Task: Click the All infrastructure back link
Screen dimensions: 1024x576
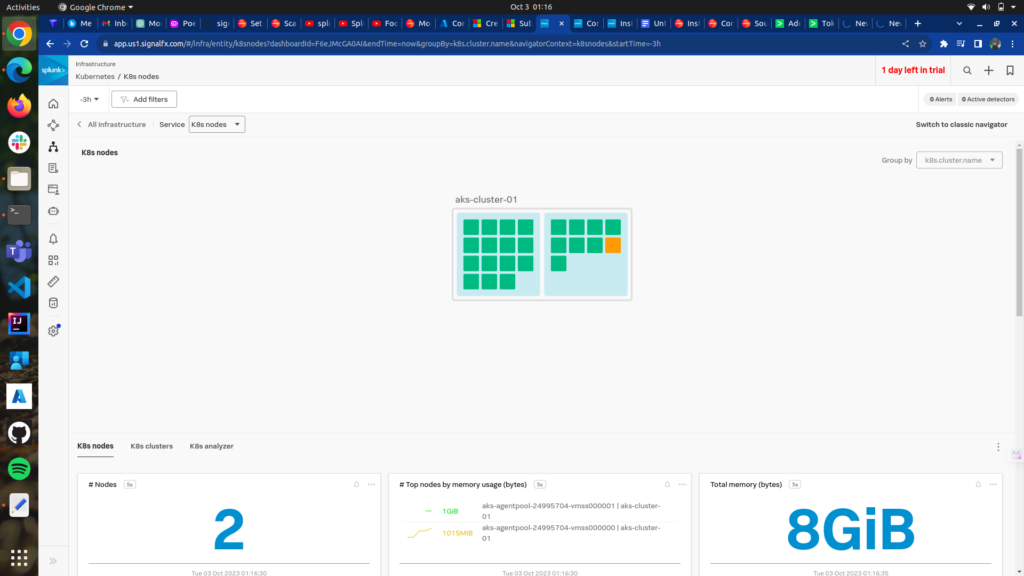Action: tap(112, 124)
